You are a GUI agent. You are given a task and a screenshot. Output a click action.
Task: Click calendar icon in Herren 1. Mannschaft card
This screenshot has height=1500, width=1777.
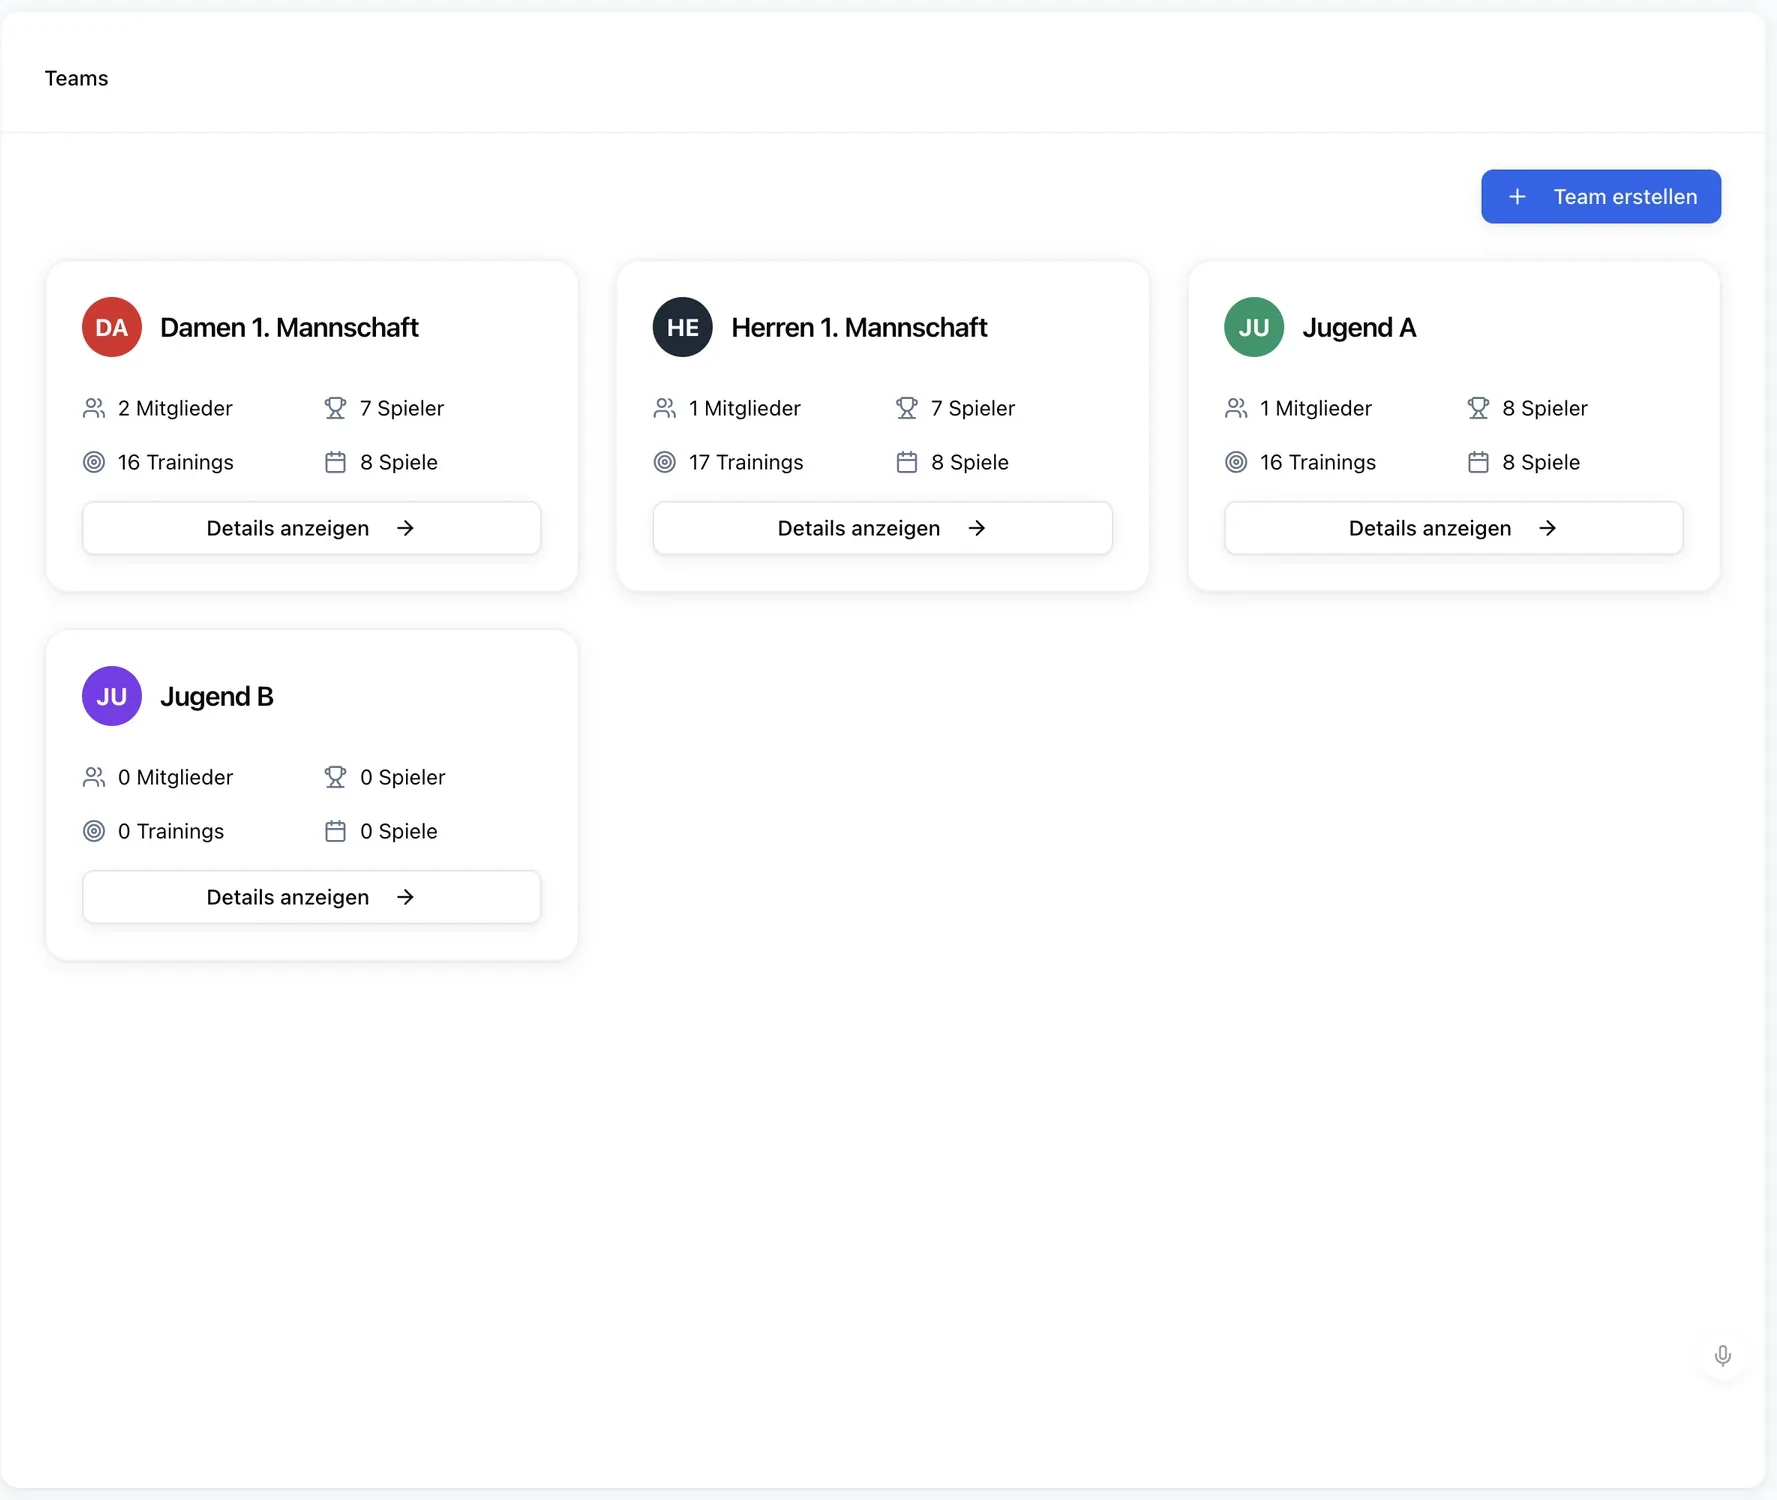[x=907, y=462]
